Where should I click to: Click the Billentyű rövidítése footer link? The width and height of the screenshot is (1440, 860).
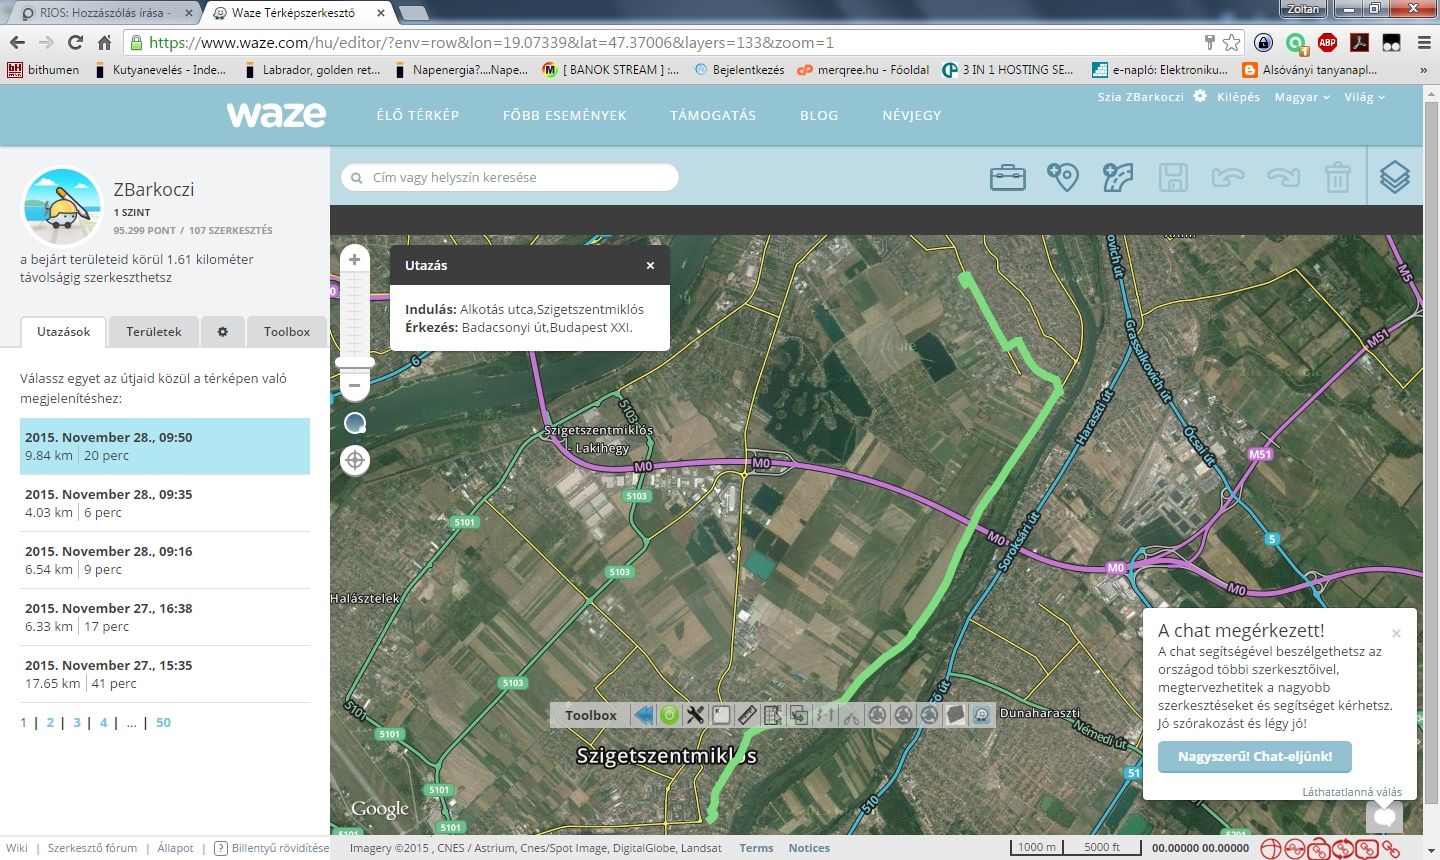coord(271,848)
